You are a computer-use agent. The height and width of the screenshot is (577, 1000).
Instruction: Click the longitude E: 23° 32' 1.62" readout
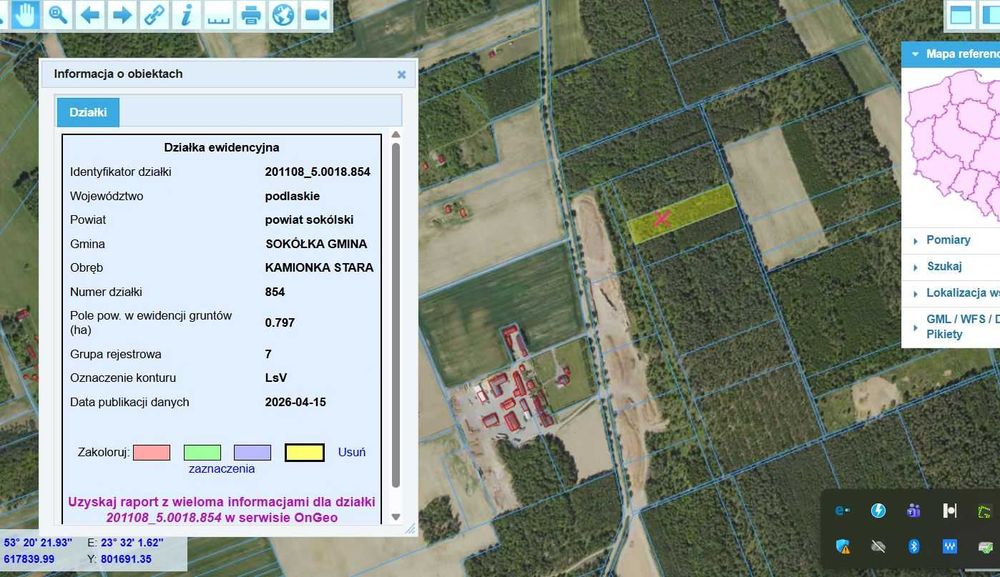click(x=125, y=543)
